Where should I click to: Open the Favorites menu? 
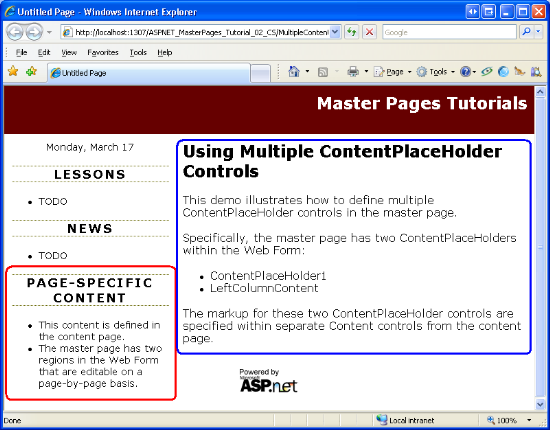pos(103,53)
